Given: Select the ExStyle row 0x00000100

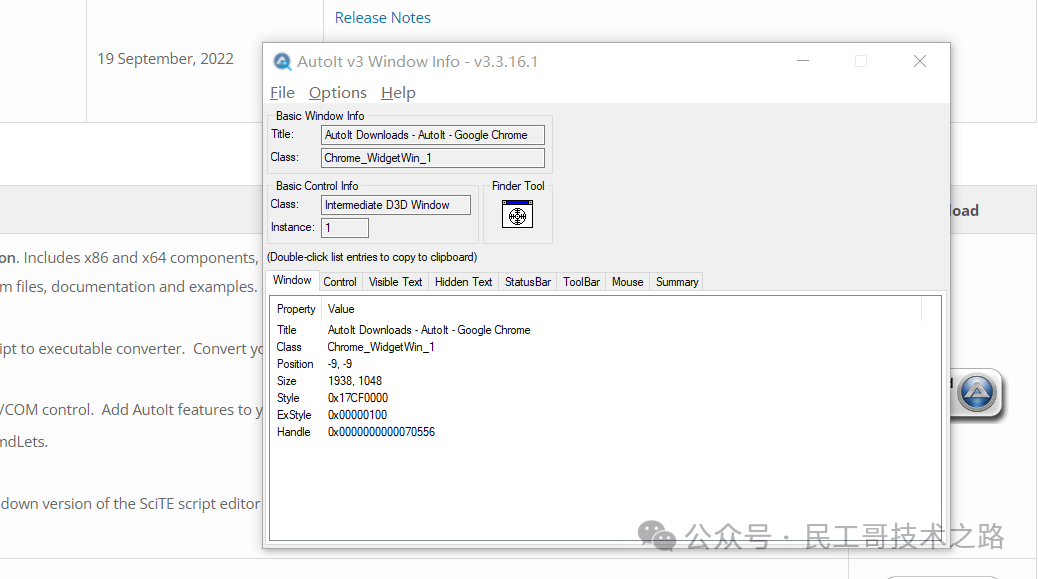Looking at the screenshot, I should coord(605,415).
